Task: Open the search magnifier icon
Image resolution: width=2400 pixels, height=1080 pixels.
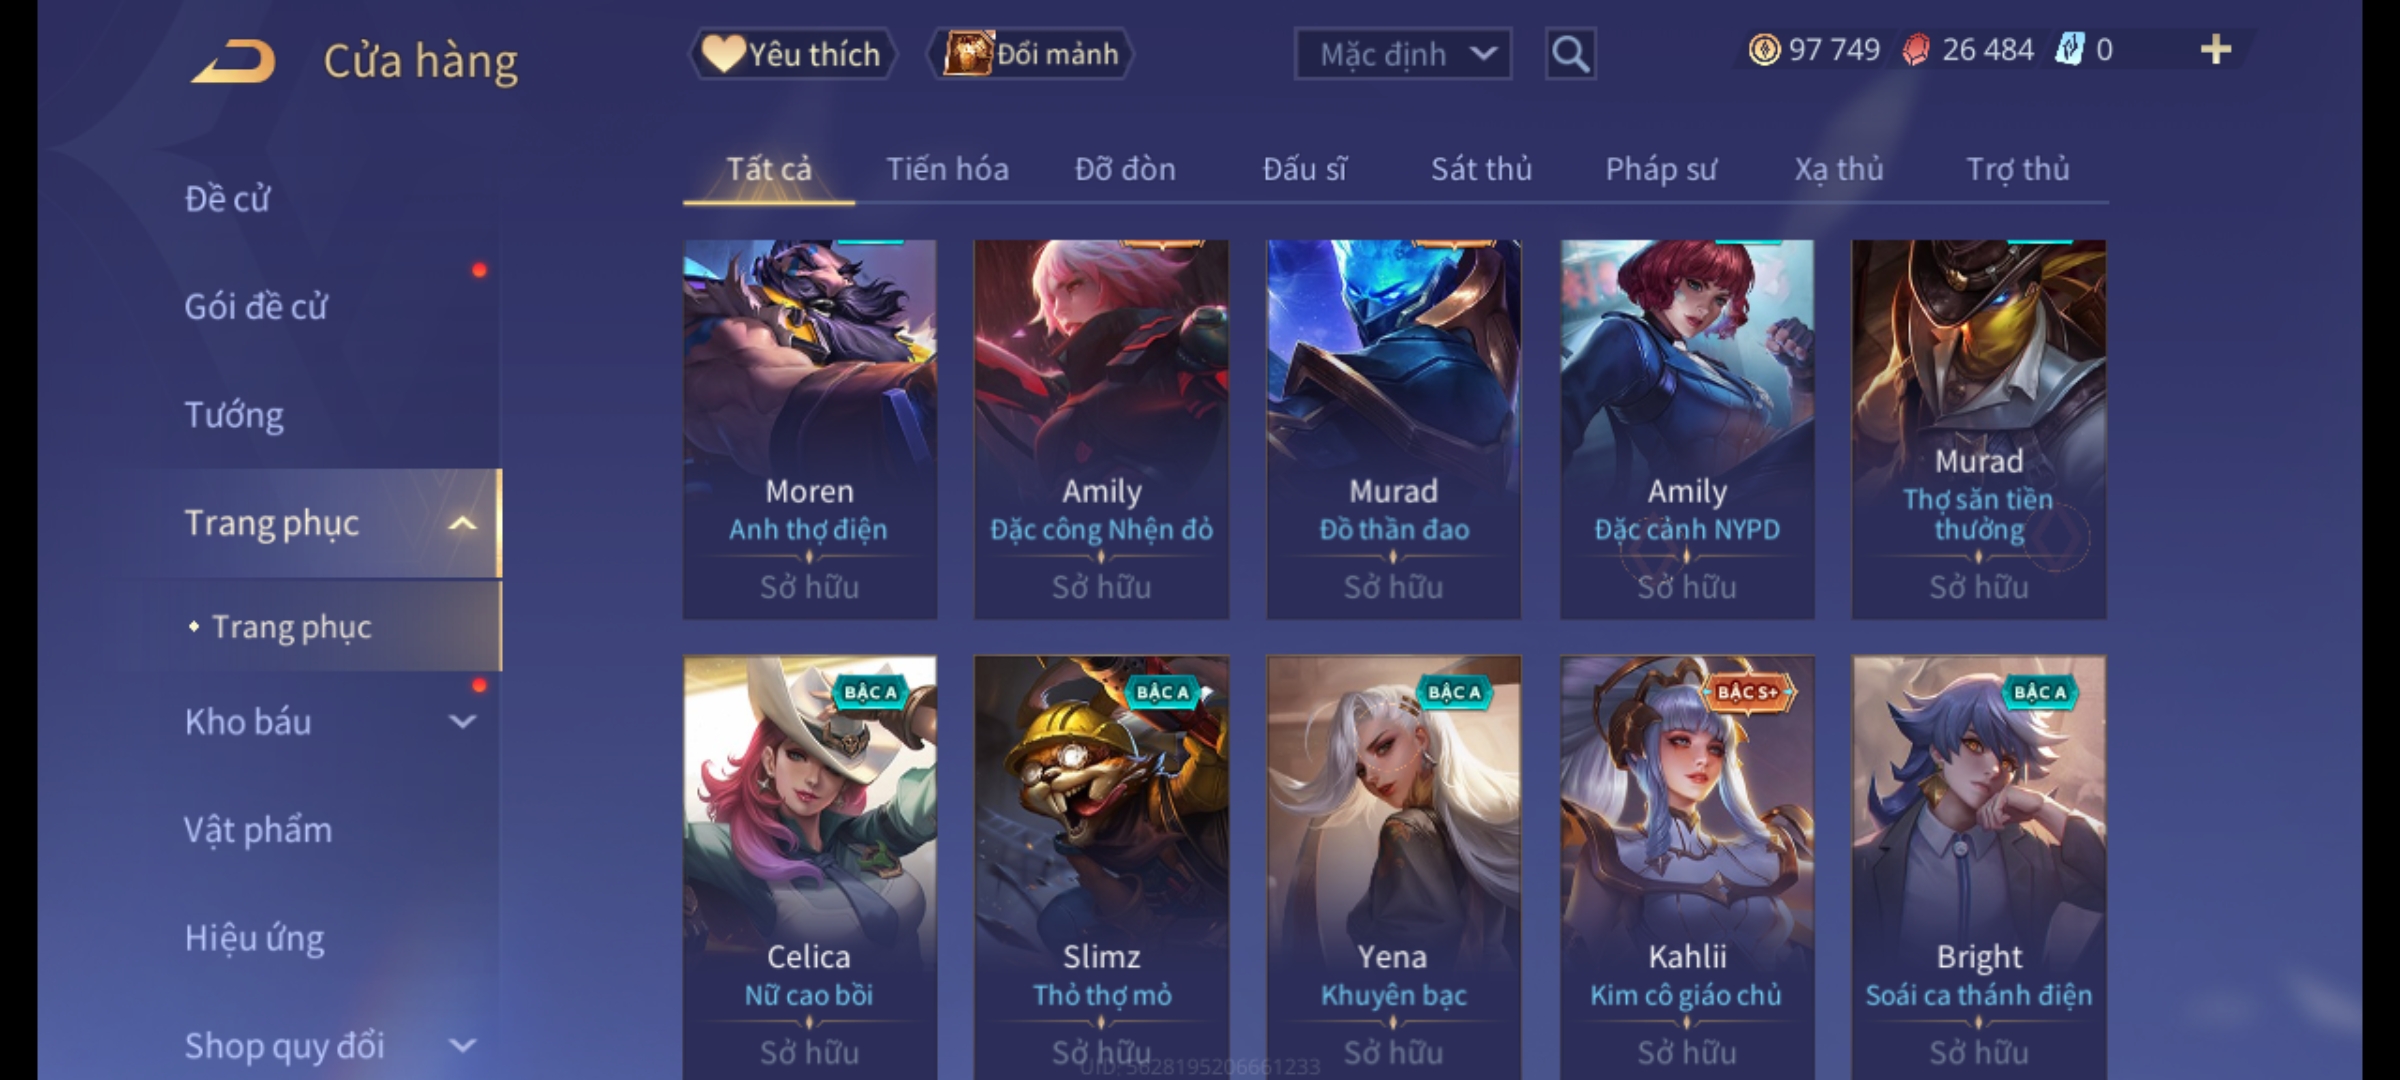Action: pyautogui.click(x=1570, y=54)
